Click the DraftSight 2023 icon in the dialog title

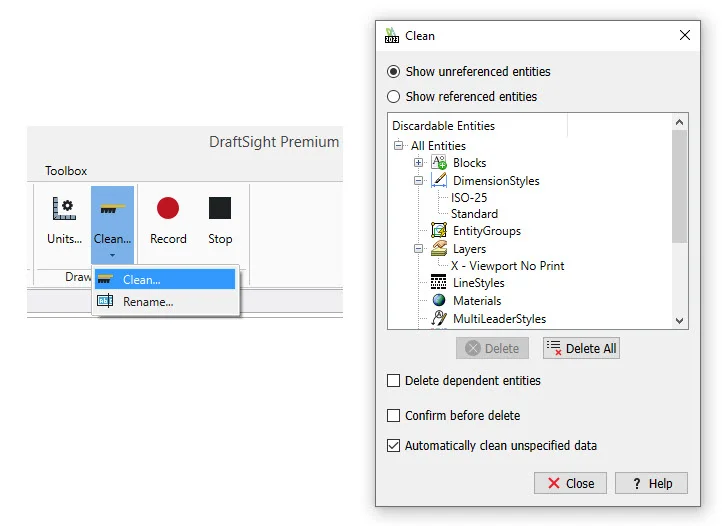[392, 35]
